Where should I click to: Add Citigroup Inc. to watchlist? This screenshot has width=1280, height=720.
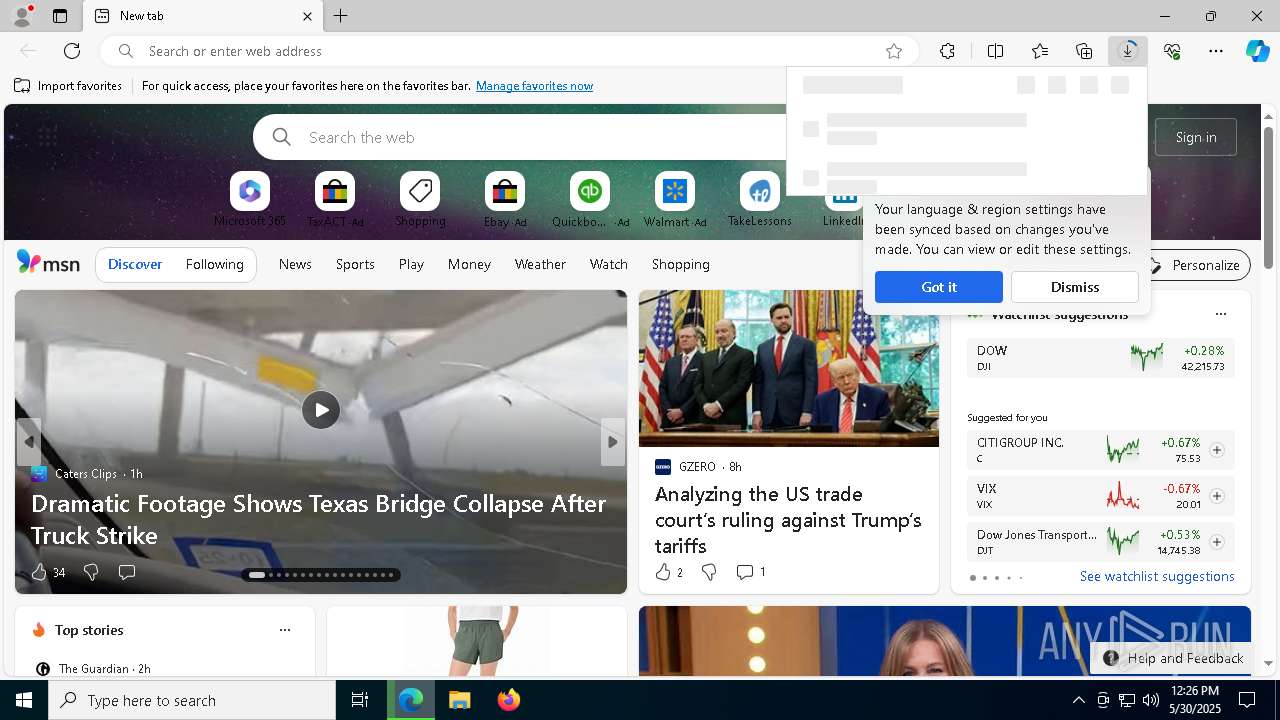coord(1216,450)
